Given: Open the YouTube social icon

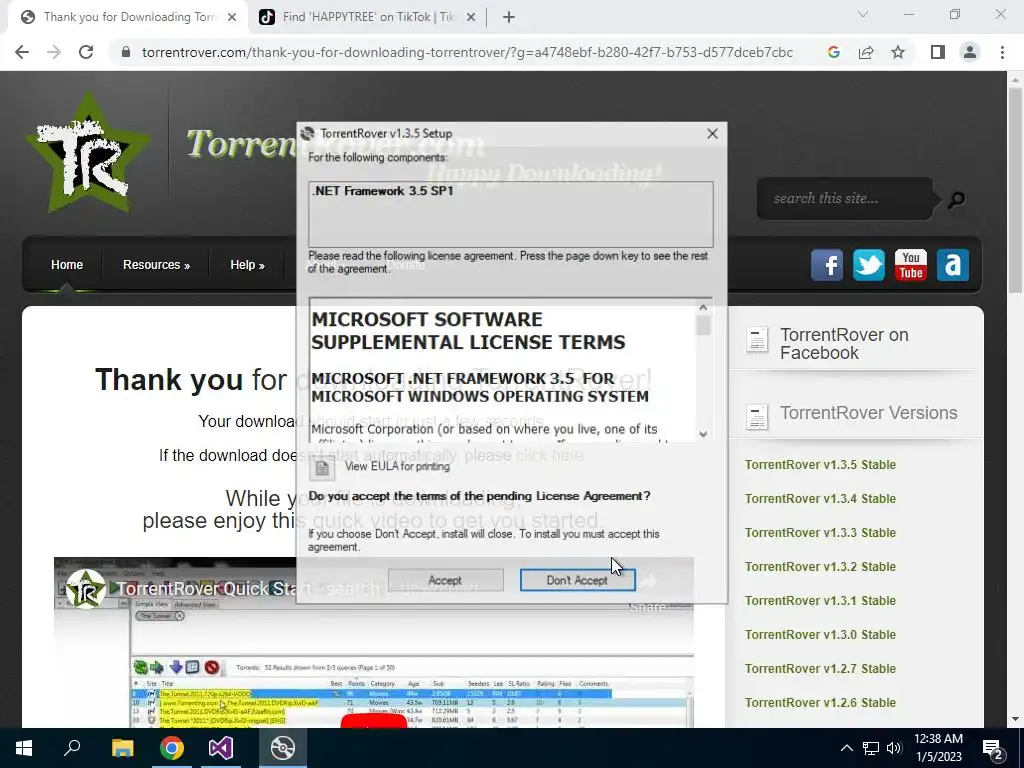Looking at the screenshot, I should (910, 265).
